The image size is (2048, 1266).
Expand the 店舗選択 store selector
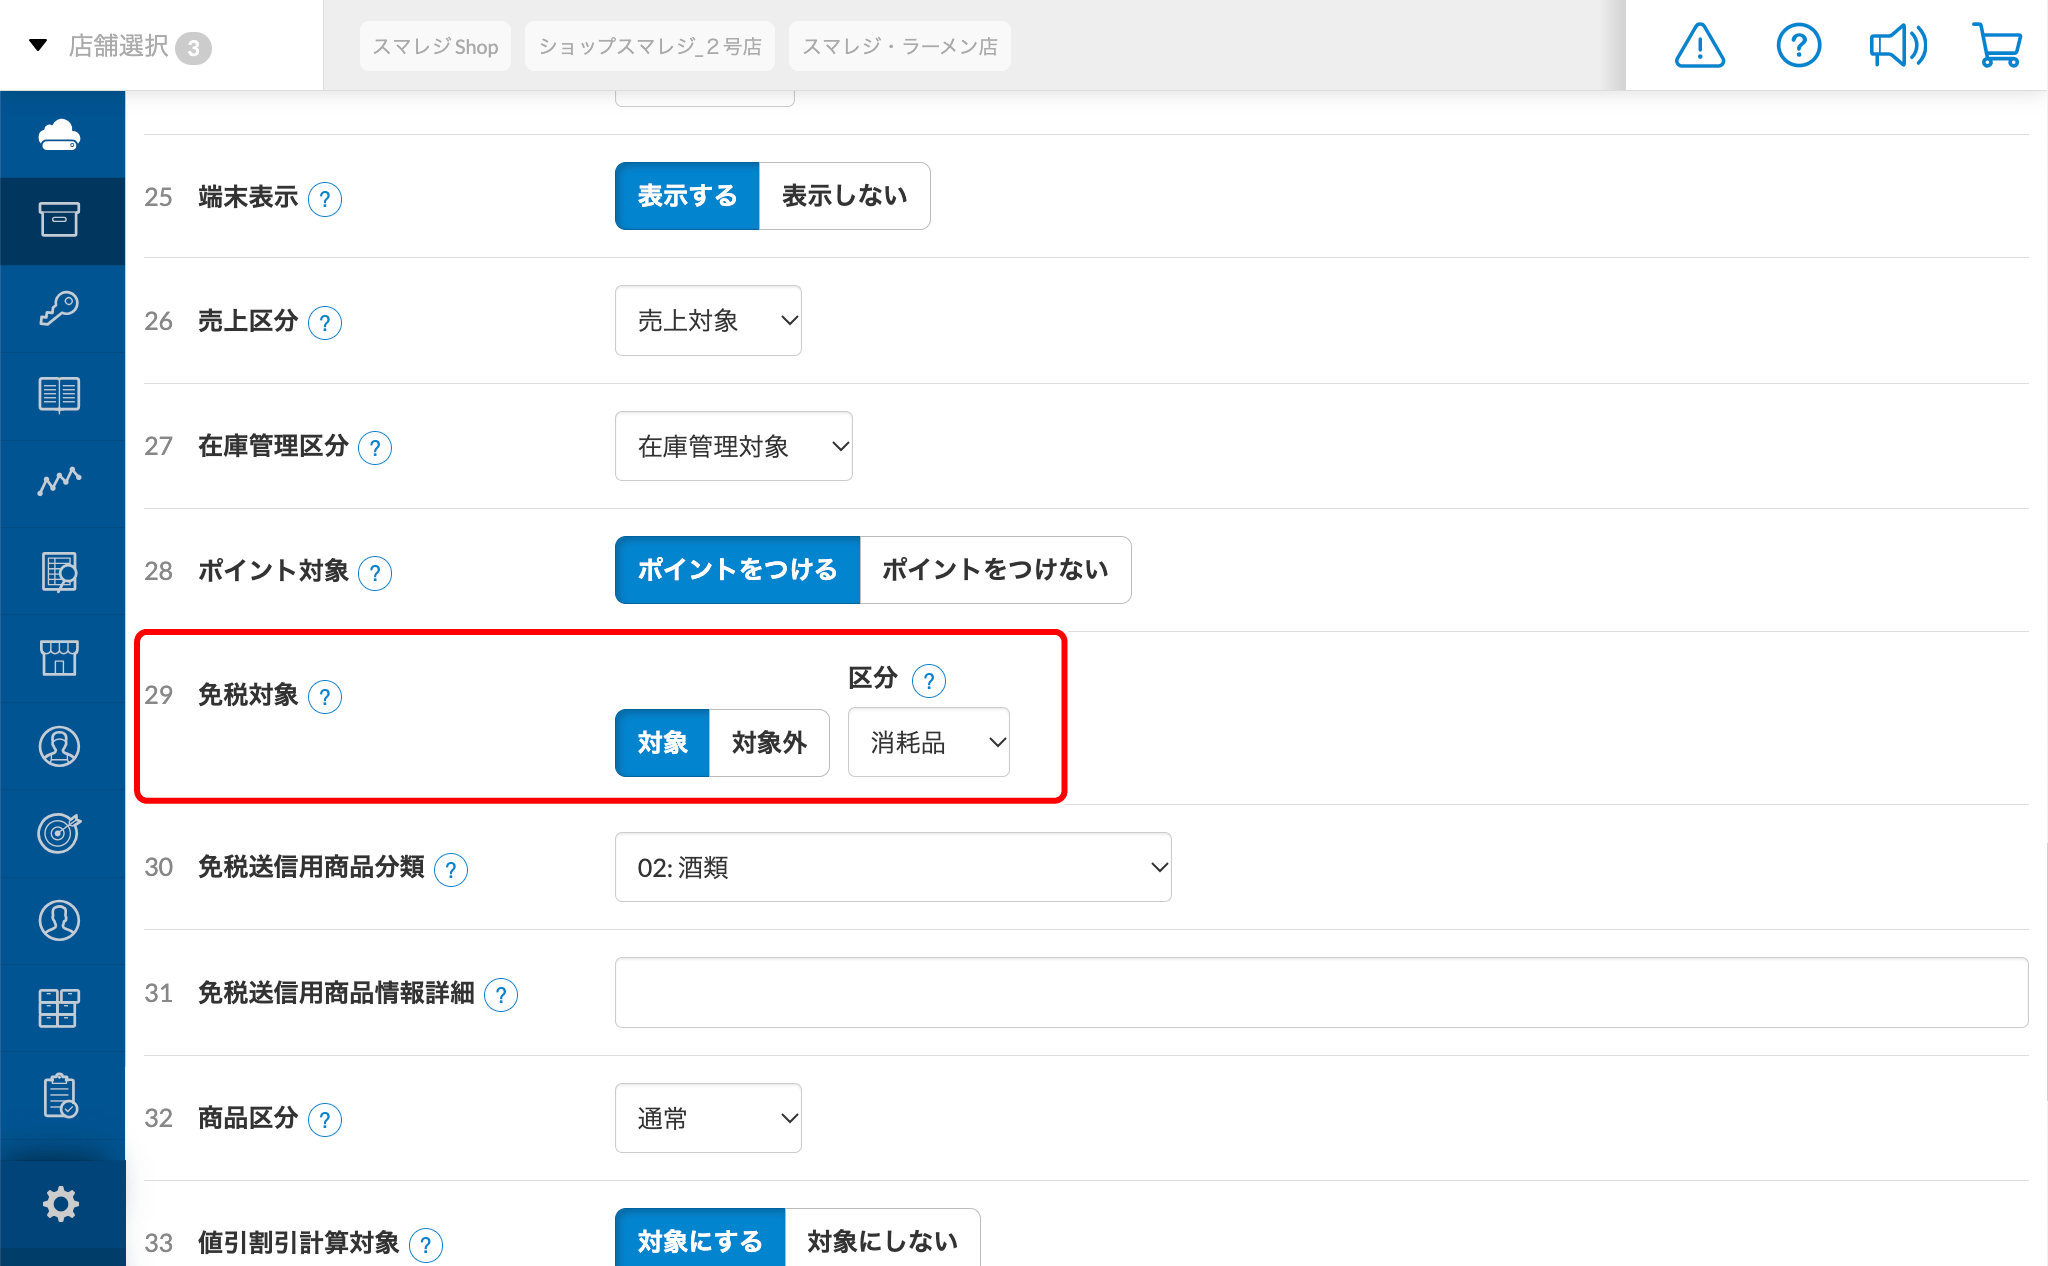coord(120,46)
